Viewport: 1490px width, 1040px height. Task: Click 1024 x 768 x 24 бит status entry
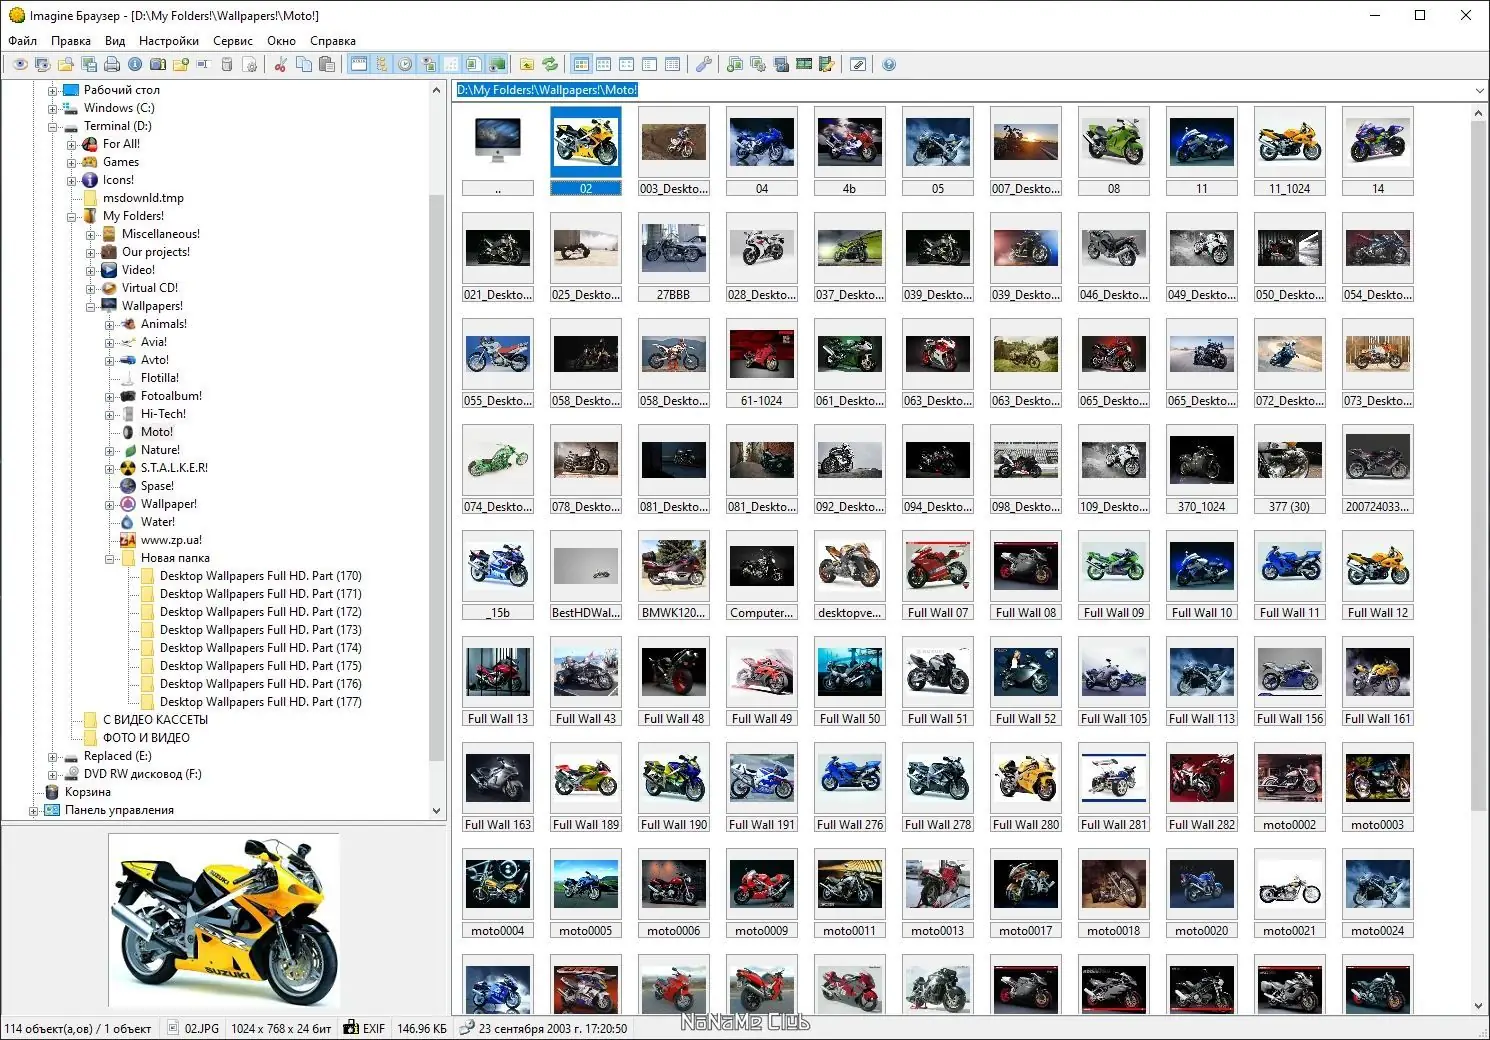tap(281, 1028)
